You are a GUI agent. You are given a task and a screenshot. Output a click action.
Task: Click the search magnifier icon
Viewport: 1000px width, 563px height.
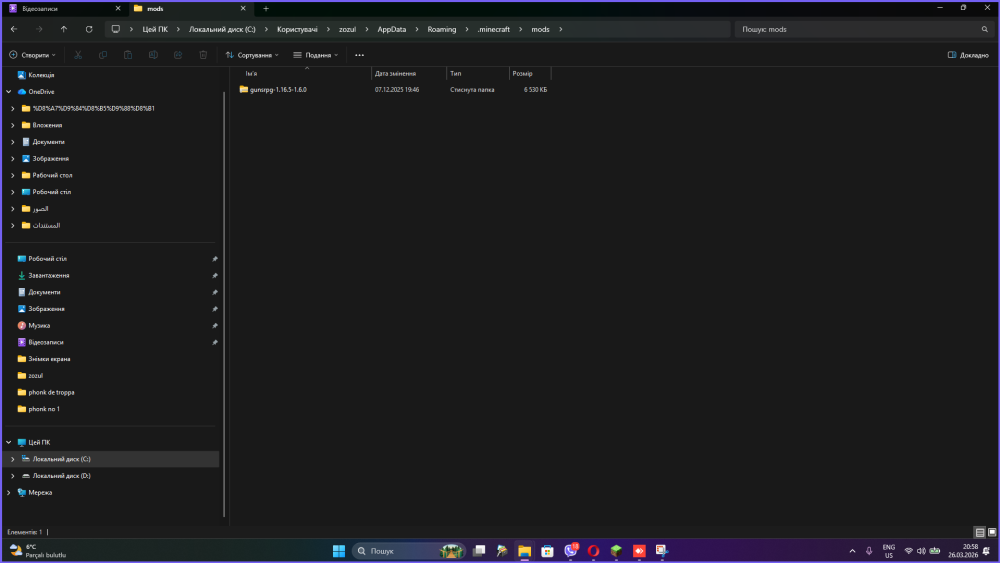(985, 29)
